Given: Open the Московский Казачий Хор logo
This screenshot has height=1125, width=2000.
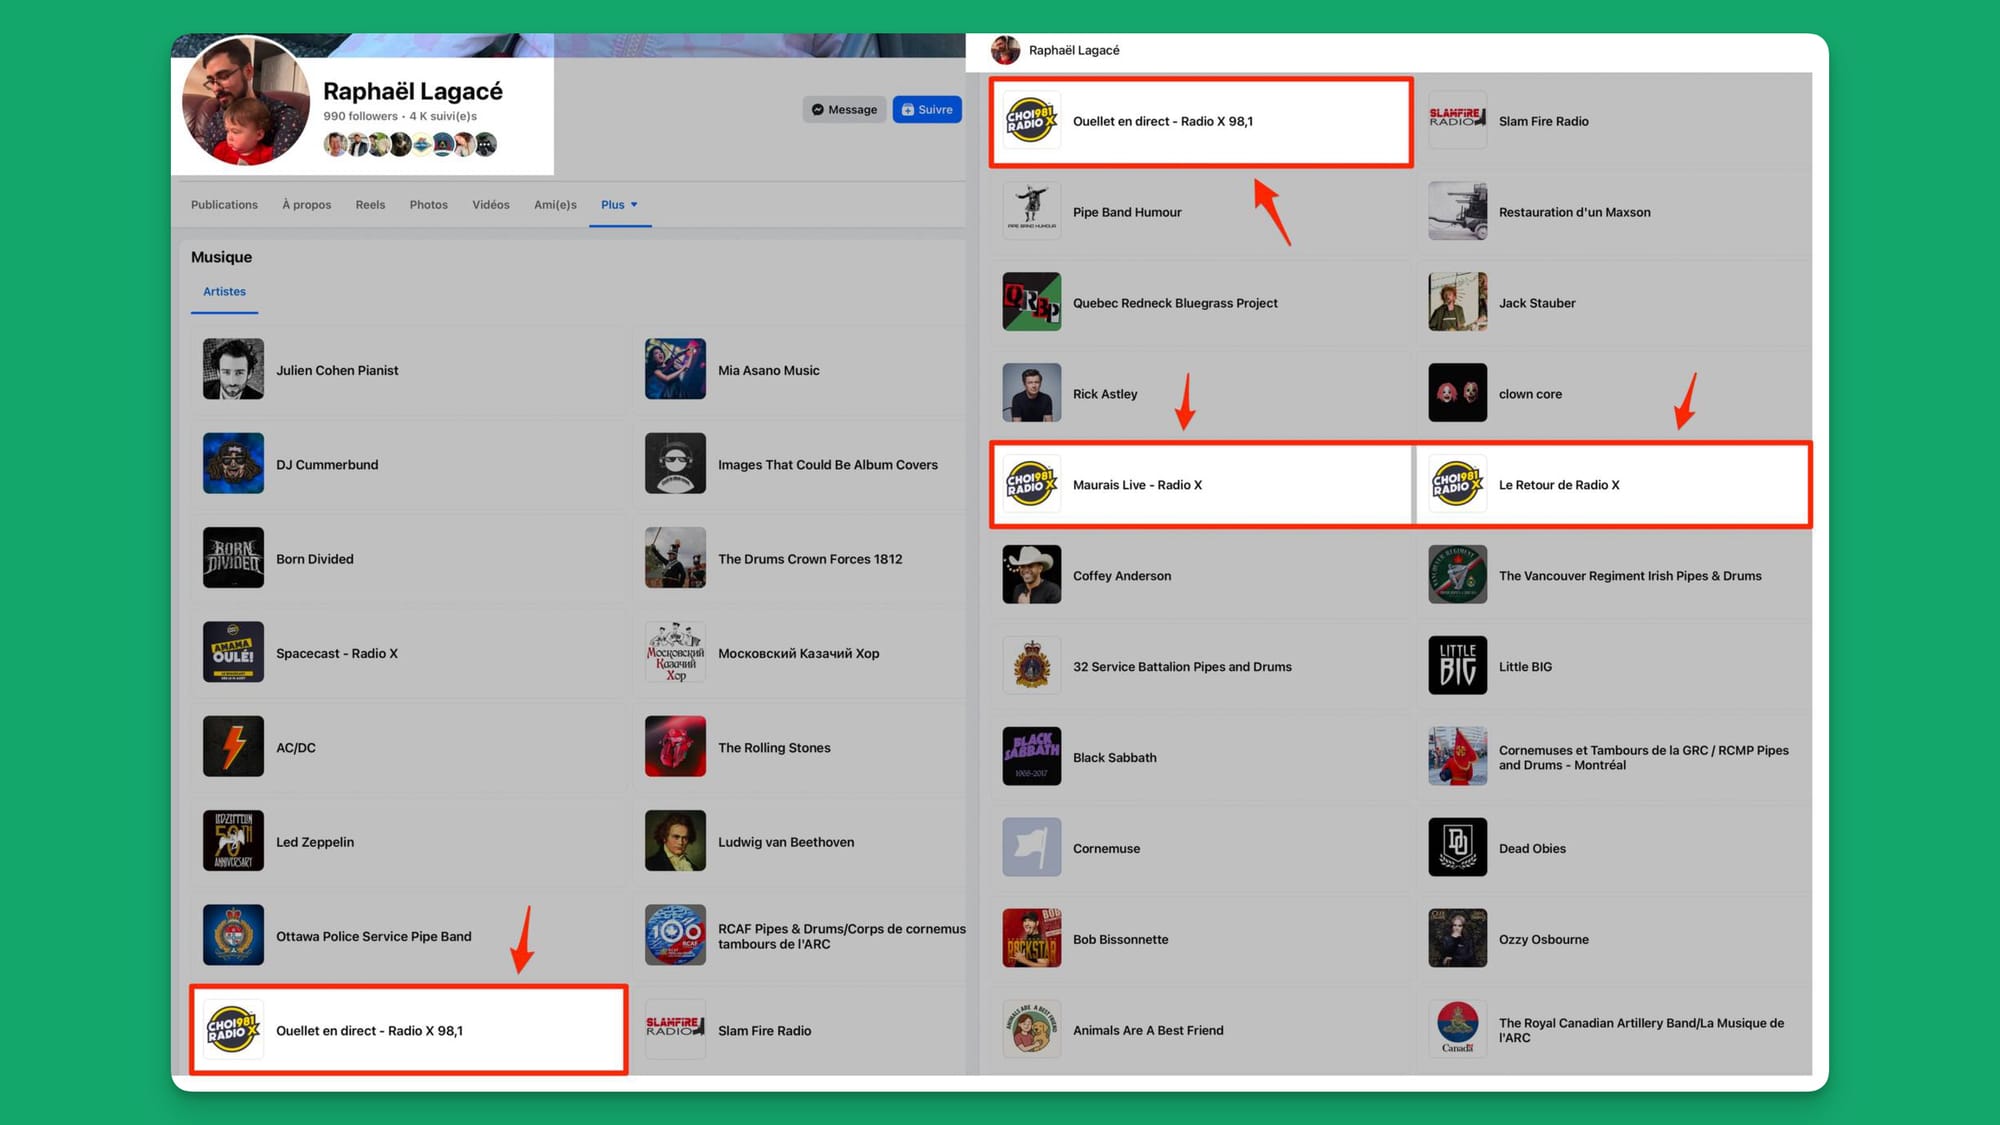Looking at the screenshot, I should (675, 652).
